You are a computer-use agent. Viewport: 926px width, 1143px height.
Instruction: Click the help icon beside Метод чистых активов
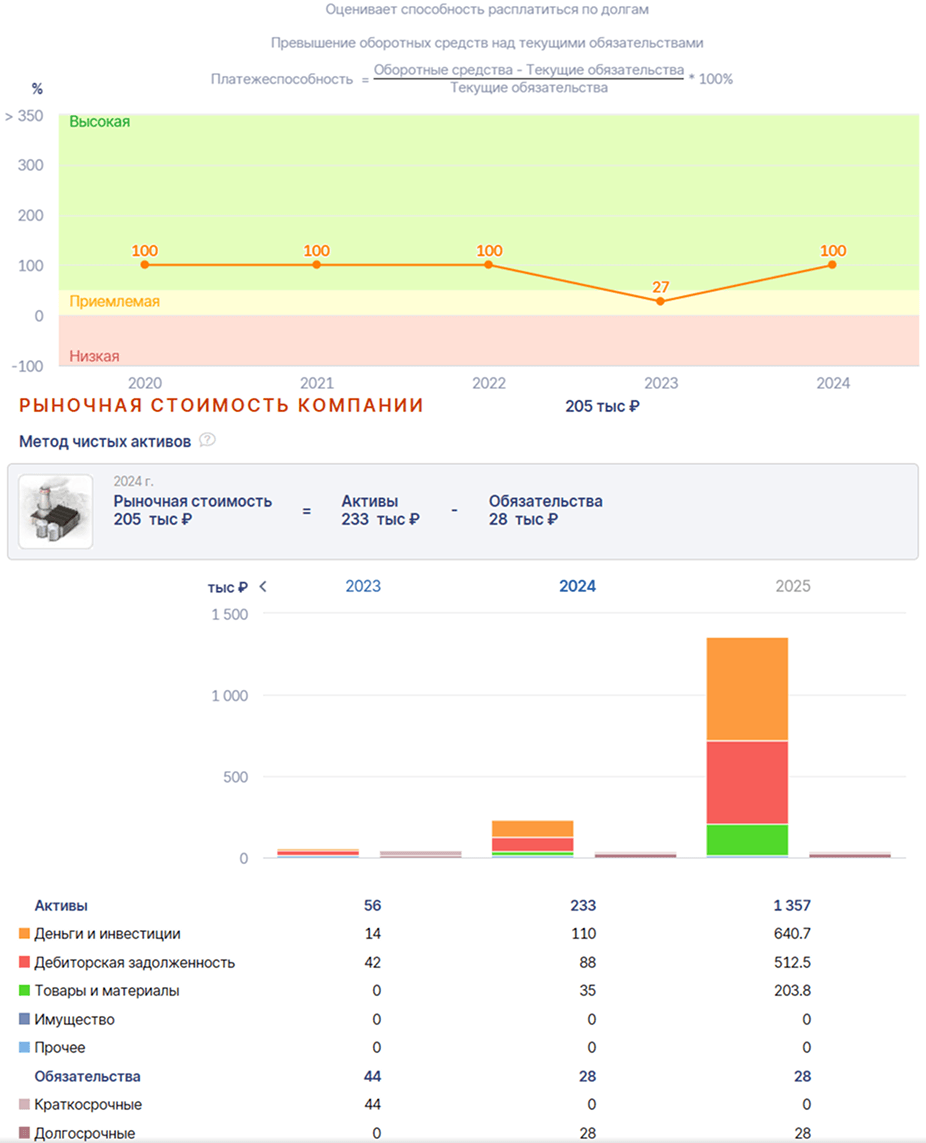tap(207, 440)
